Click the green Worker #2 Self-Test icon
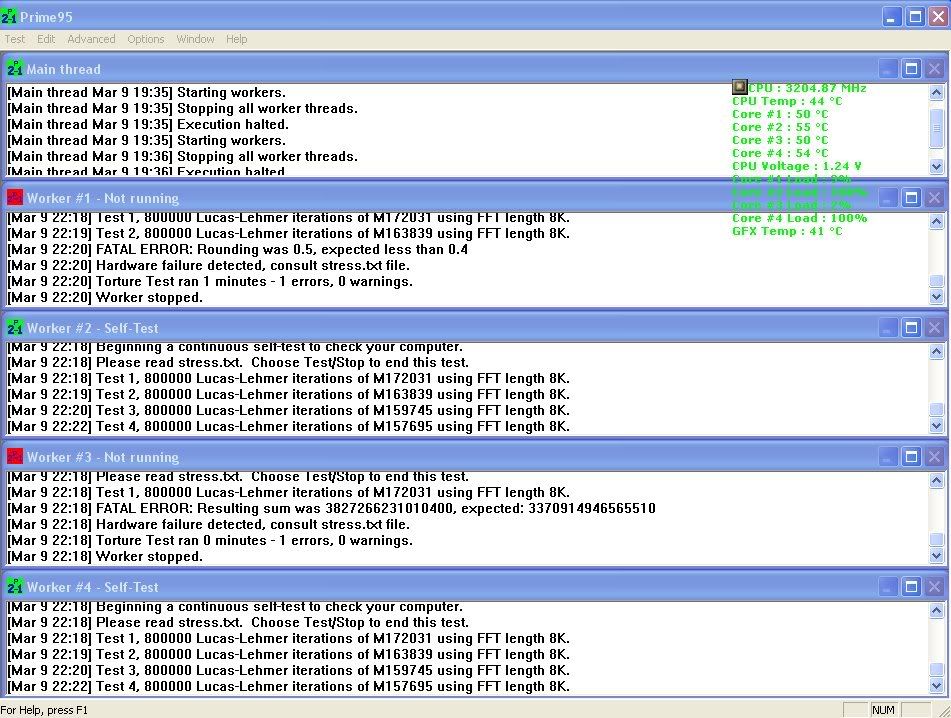The width and height of the screenshot is (951, 718). [x=15, y=327]
